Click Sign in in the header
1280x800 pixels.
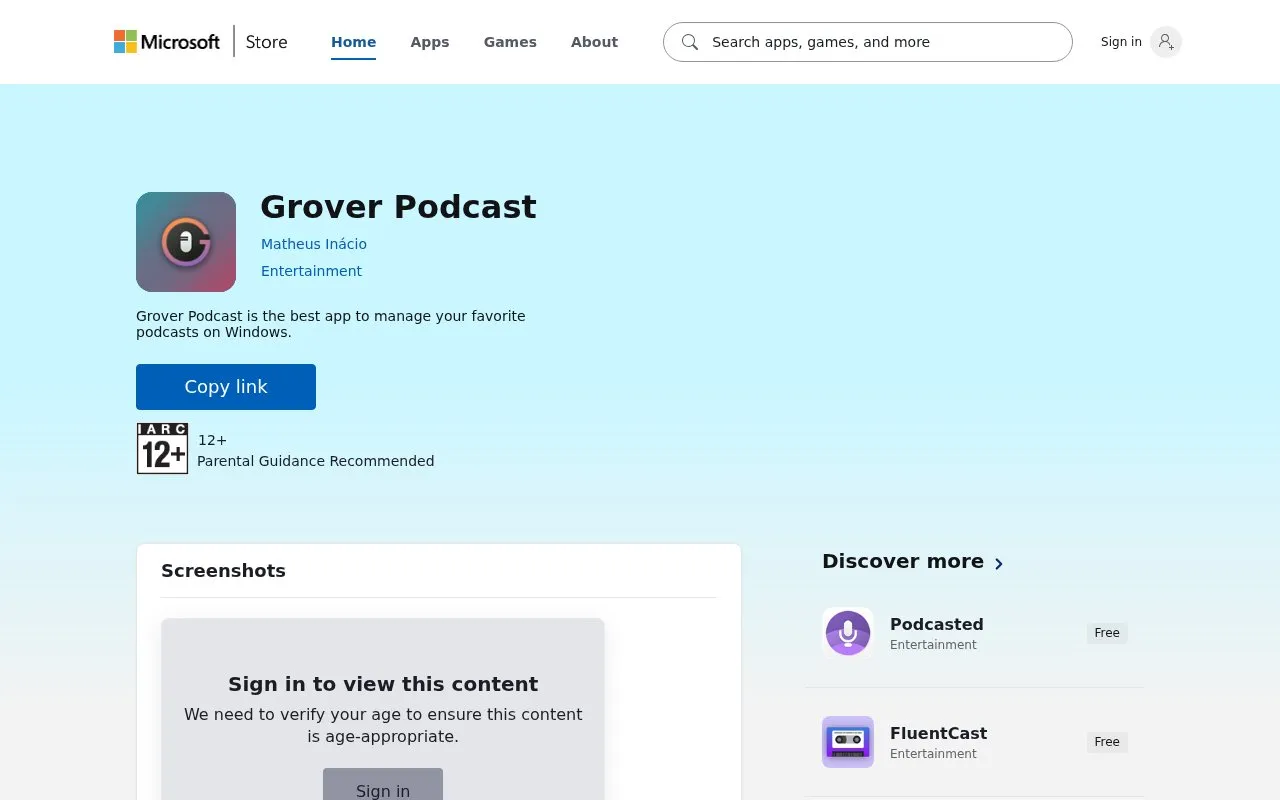tap(1121, 42)
